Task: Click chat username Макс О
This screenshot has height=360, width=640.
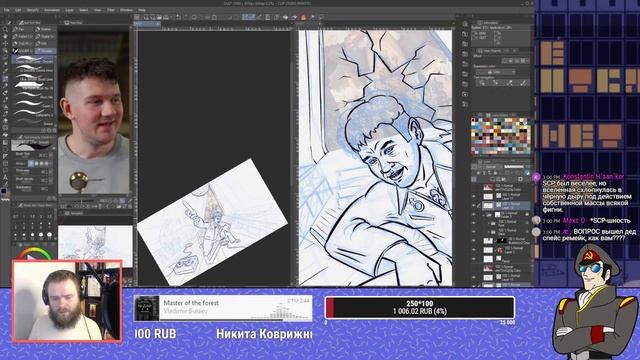Action: point(575,220)
